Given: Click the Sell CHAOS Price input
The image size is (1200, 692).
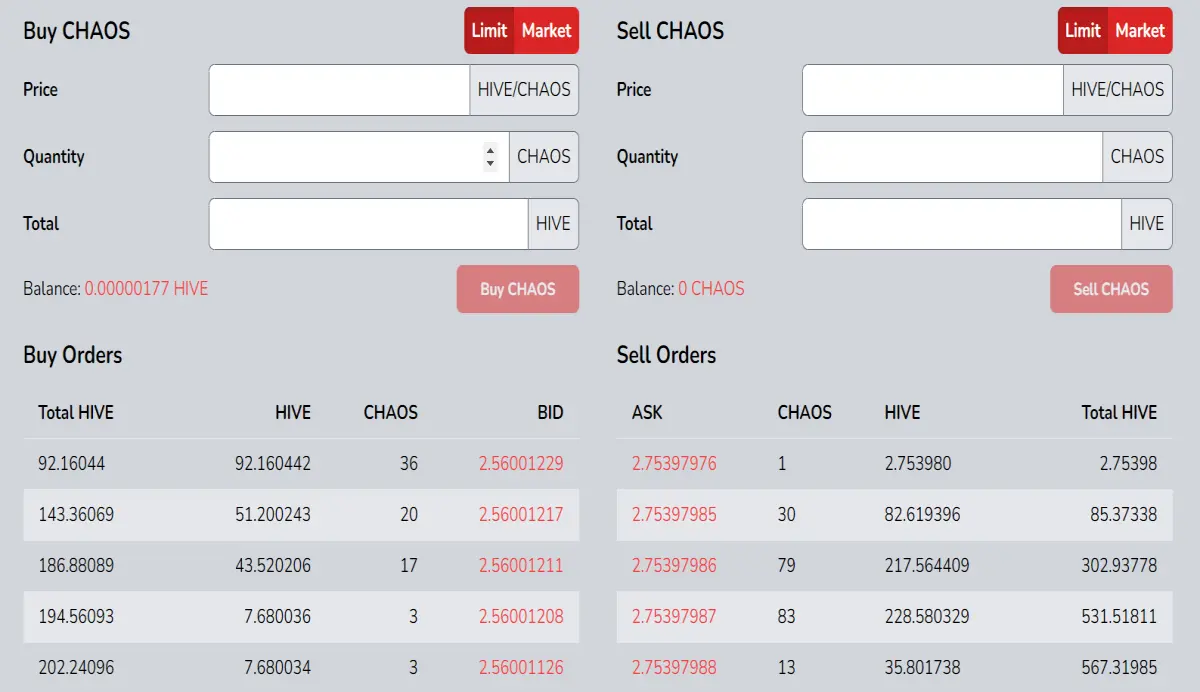Looking at the screenshot, I should pos(933,90).
